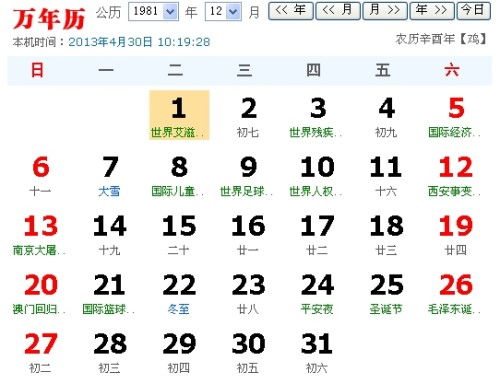Select December 8 国际儿童 day

point(179,176)
